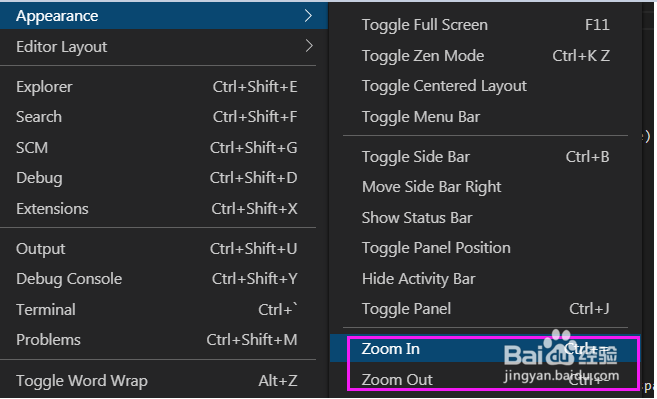Expand the Appearance submenu arrow
Screen dimensions: 657x399
click(x=308, y=16)
